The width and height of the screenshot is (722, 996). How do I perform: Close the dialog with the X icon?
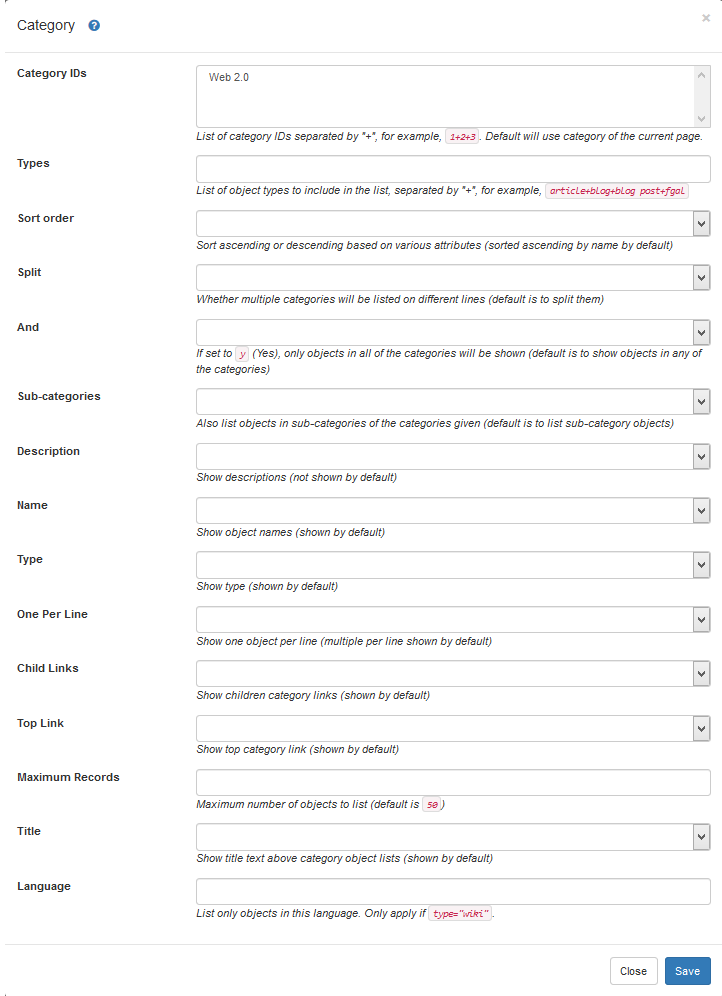click(706, 18)
